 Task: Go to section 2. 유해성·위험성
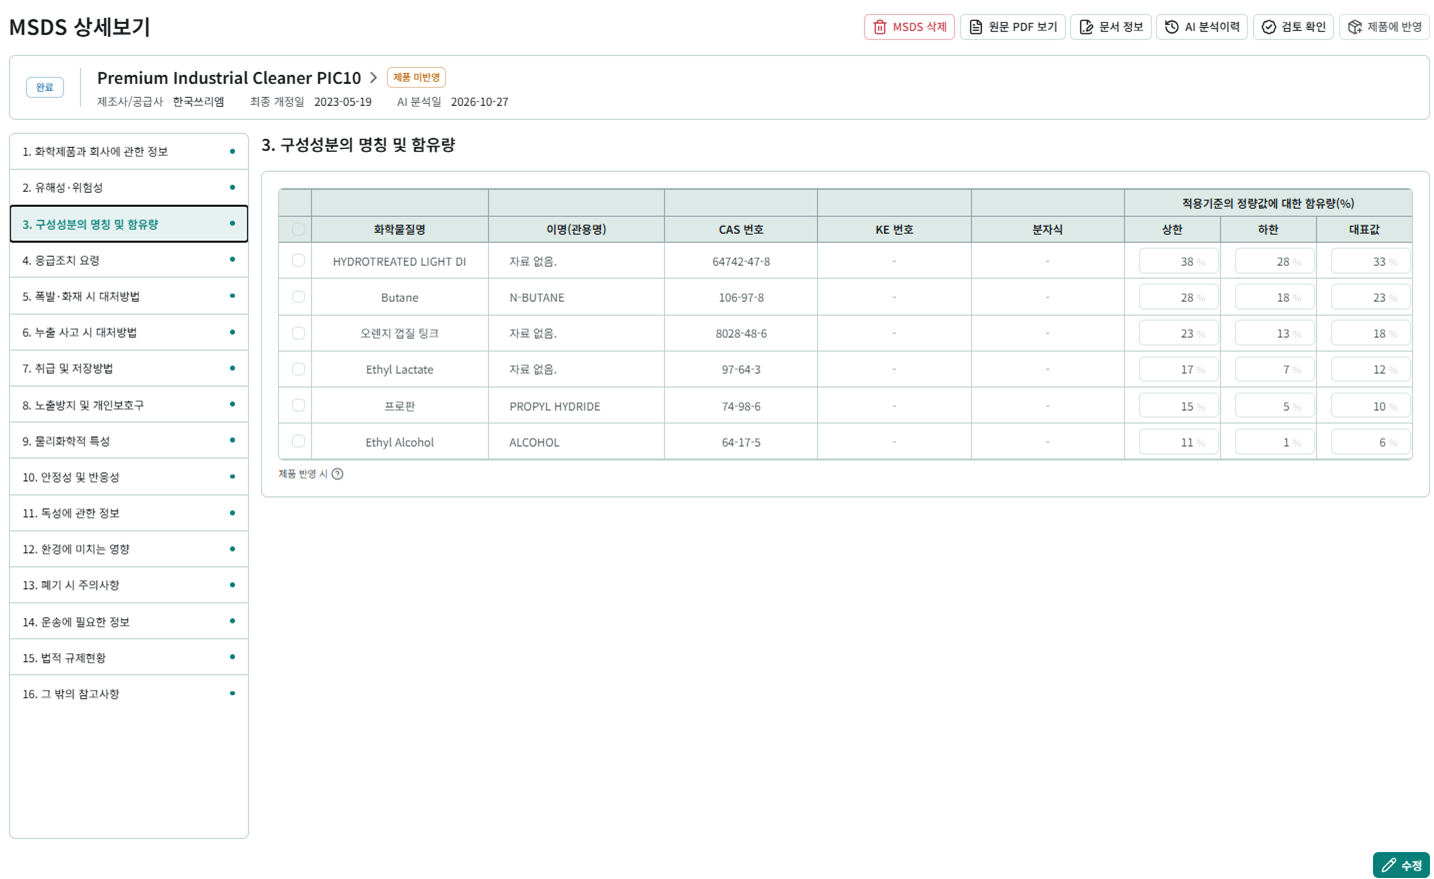[129, 188]
